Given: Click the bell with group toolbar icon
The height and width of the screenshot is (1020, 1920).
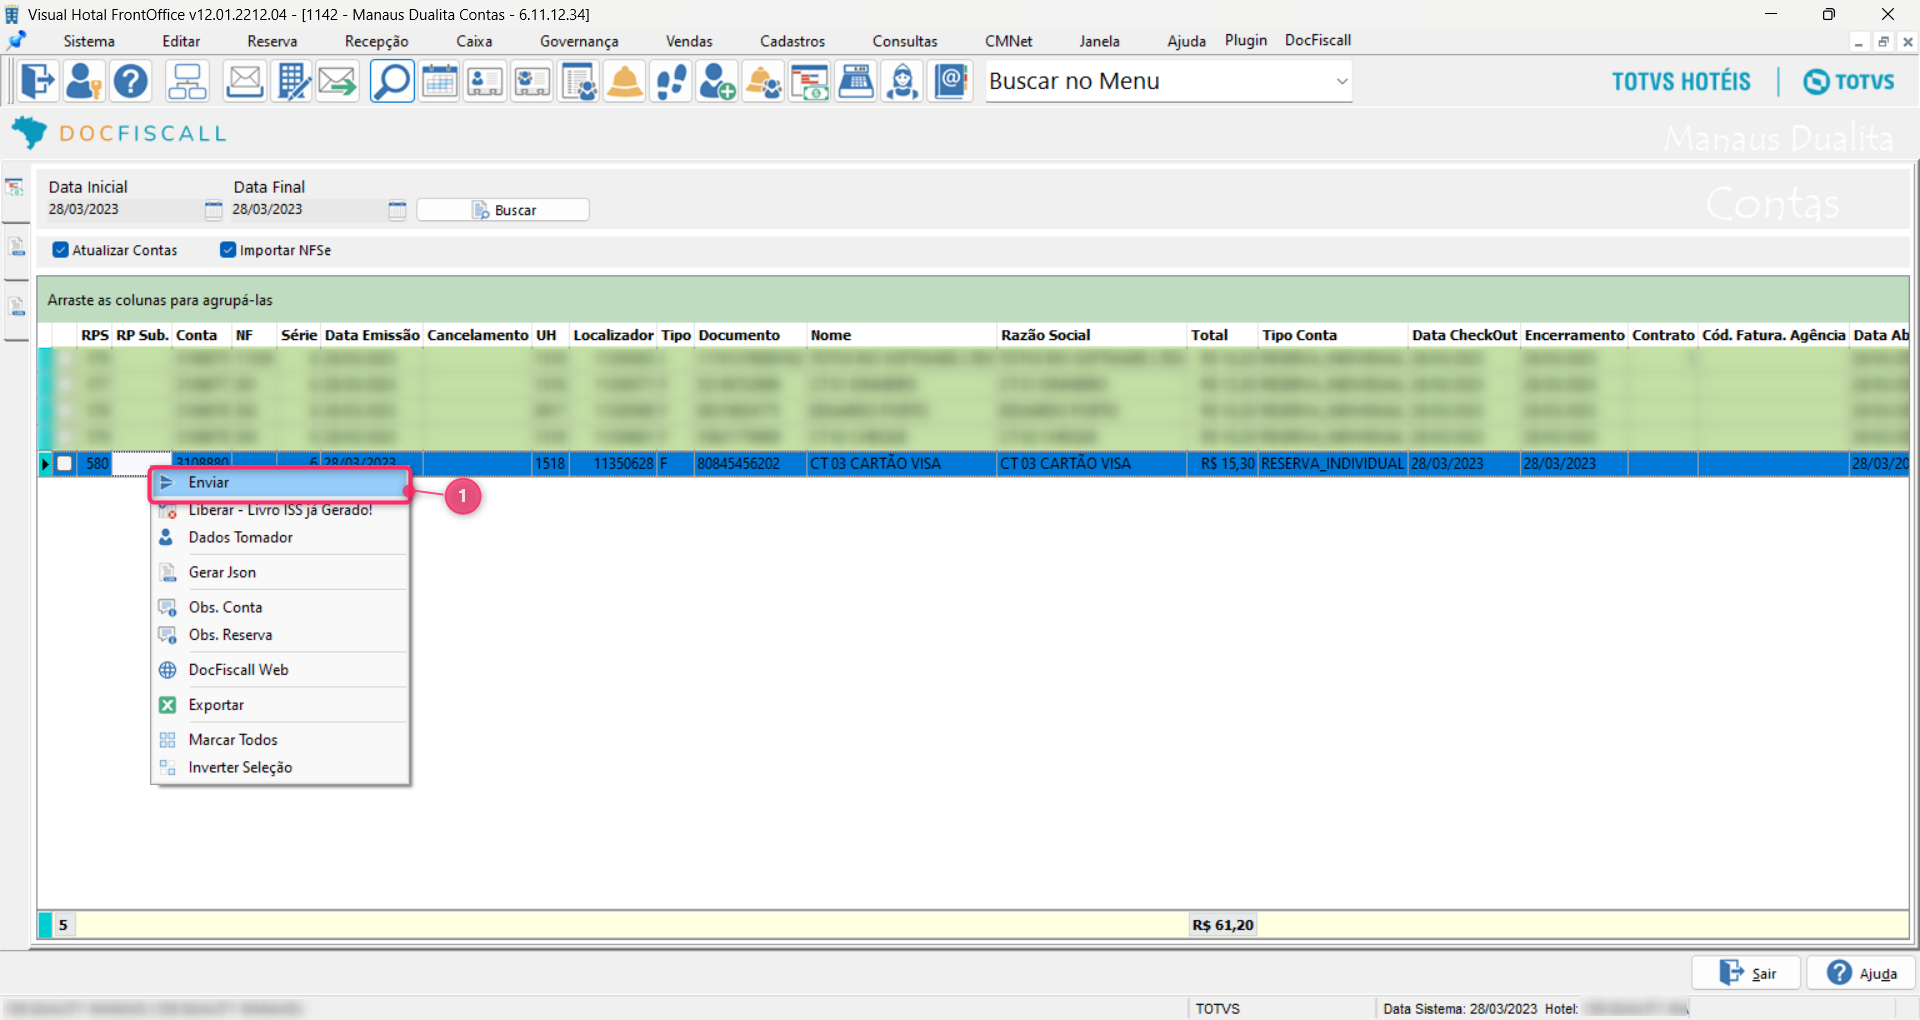Looking at the screenshot, I should 763,81.
